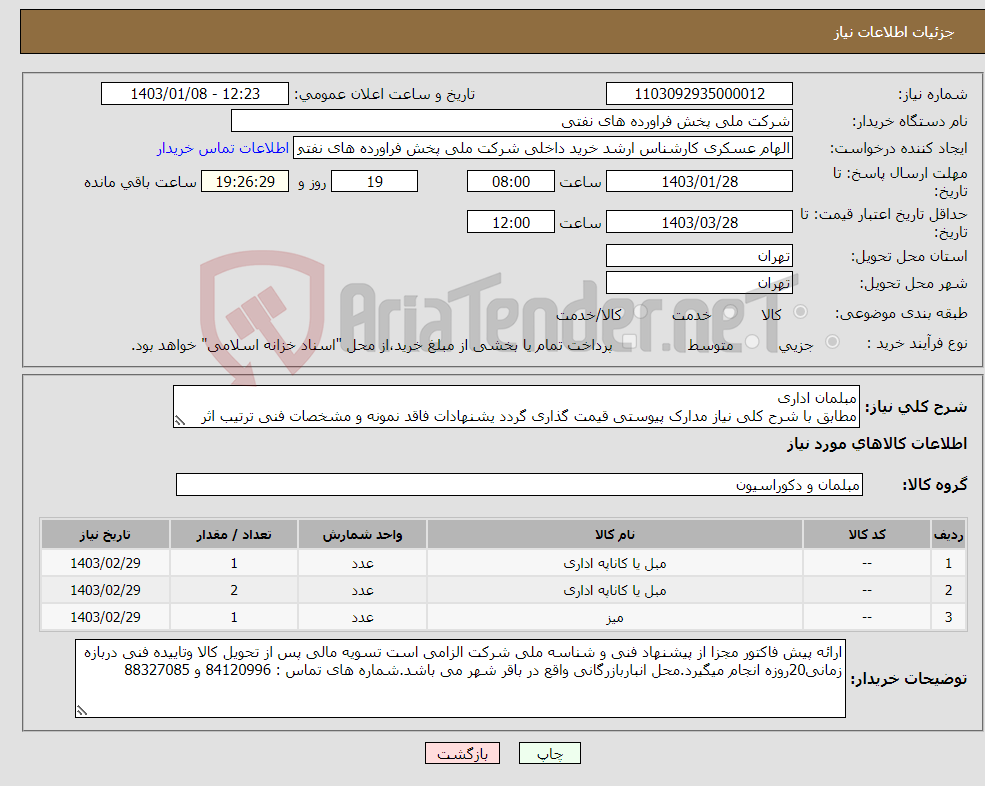Click need date in row 3
Viewport: 985px width, 786px height.
coord(105,617)
